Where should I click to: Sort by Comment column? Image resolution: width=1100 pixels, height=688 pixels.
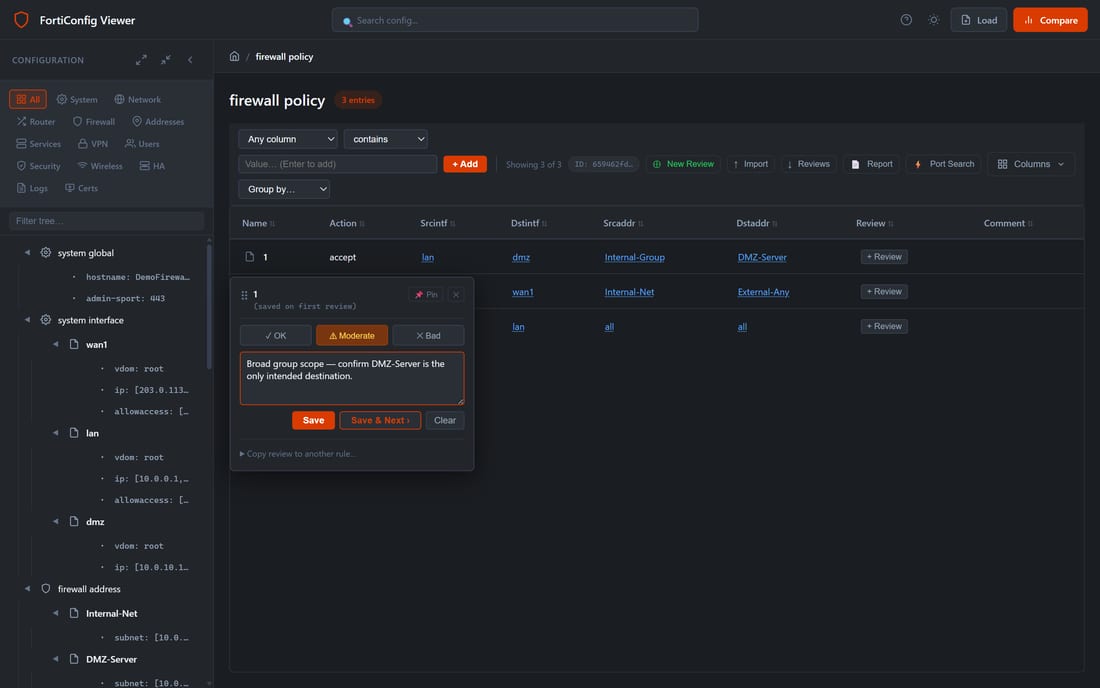click(1008, 223)
